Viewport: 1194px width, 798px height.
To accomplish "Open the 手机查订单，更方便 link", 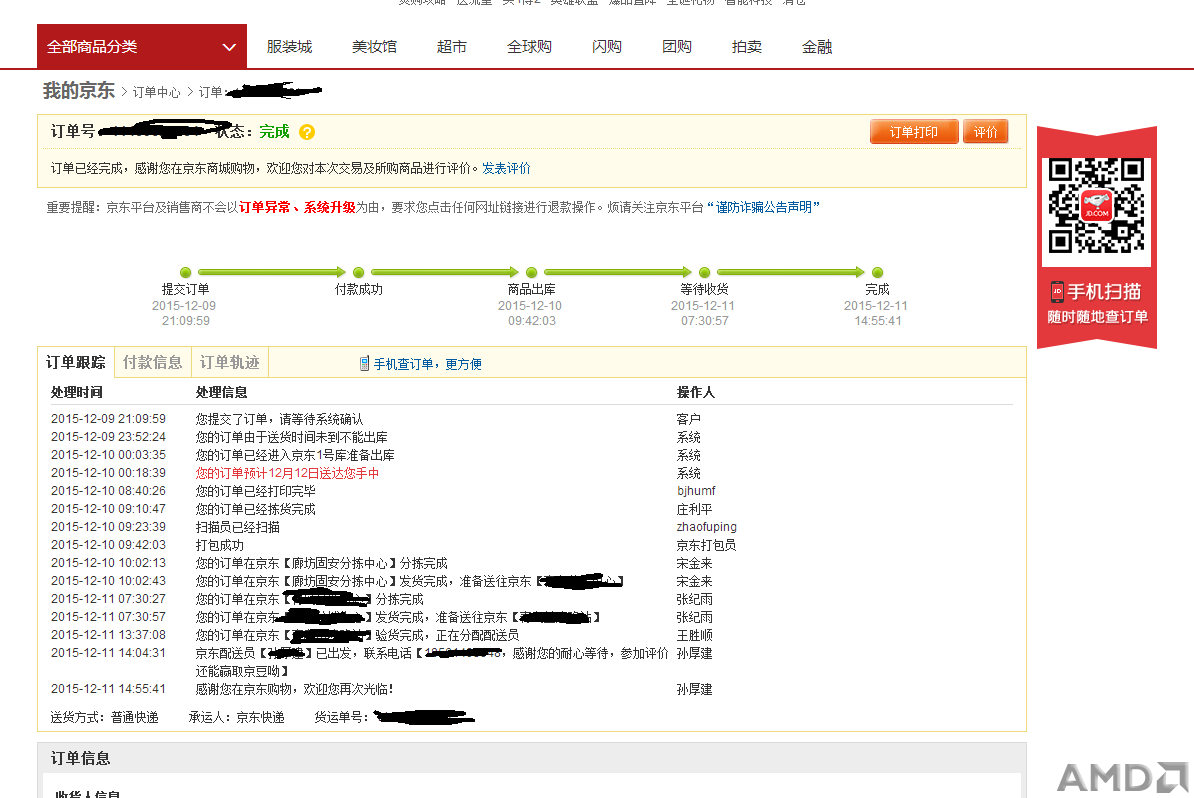I will click(x=427, y=364).
